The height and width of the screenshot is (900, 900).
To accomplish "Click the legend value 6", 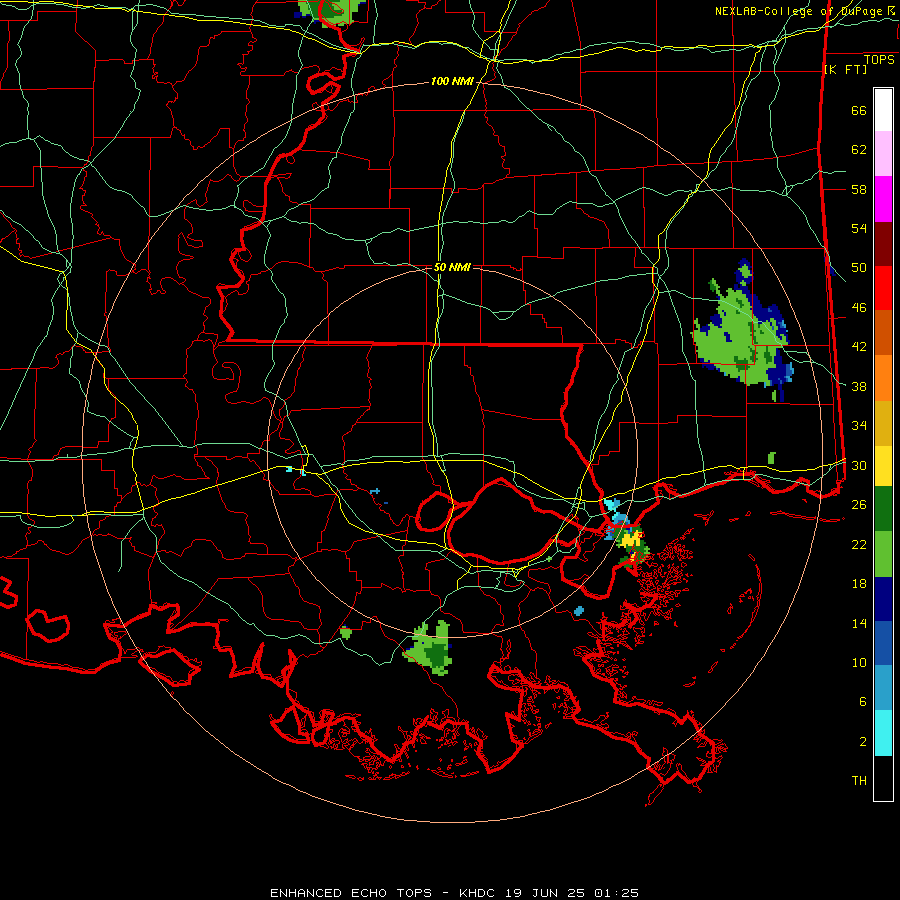I will tap(862, 701).
